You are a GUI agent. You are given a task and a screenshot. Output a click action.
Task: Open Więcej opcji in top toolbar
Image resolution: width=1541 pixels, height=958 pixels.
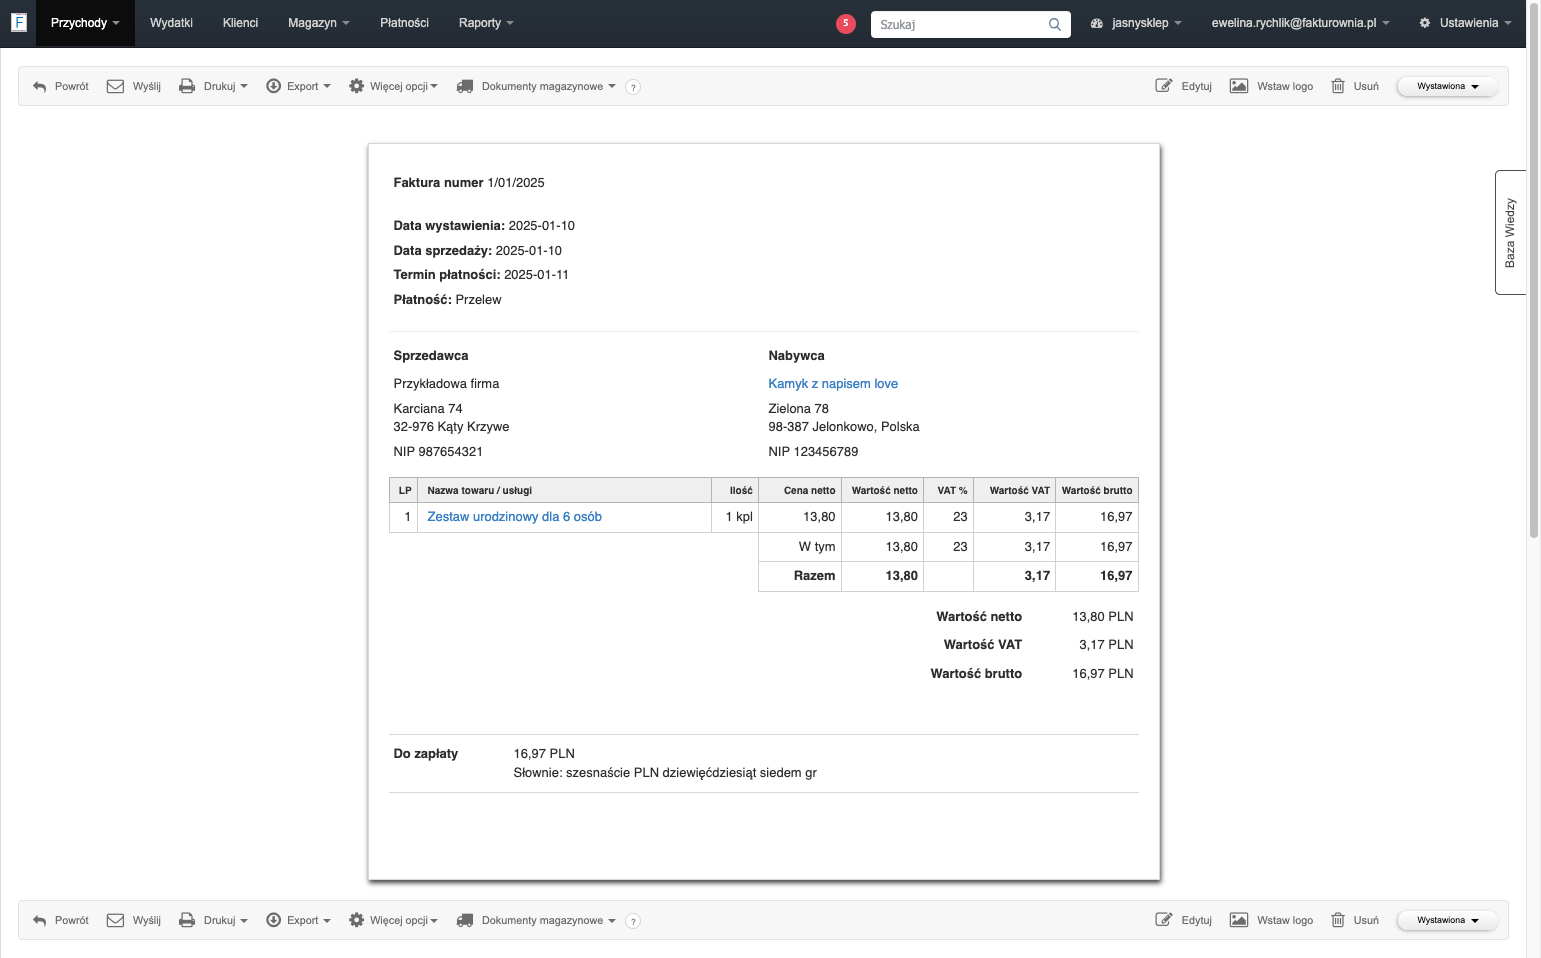click(x=393, y=86)
